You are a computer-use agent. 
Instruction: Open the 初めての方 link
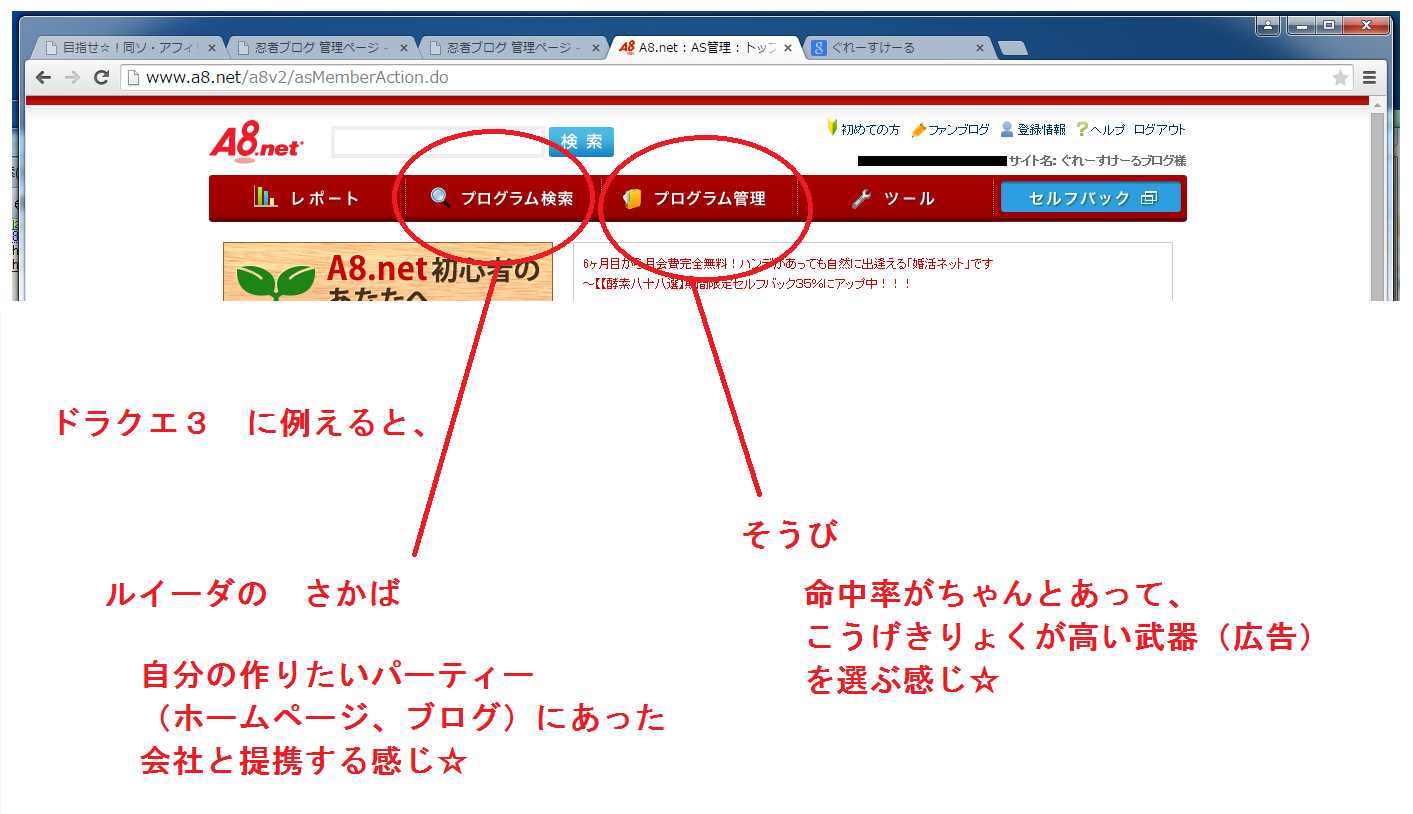point(863,130)
